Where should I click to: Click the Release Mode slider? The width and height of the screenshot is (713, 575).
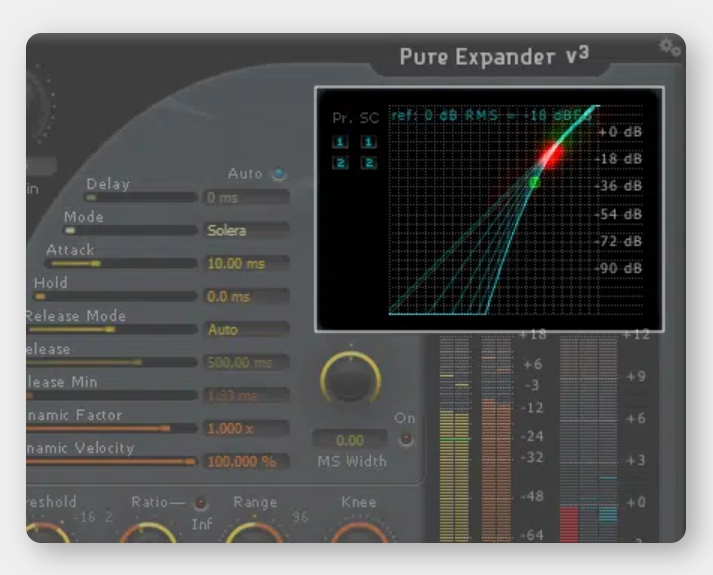[x=111, y=330]
